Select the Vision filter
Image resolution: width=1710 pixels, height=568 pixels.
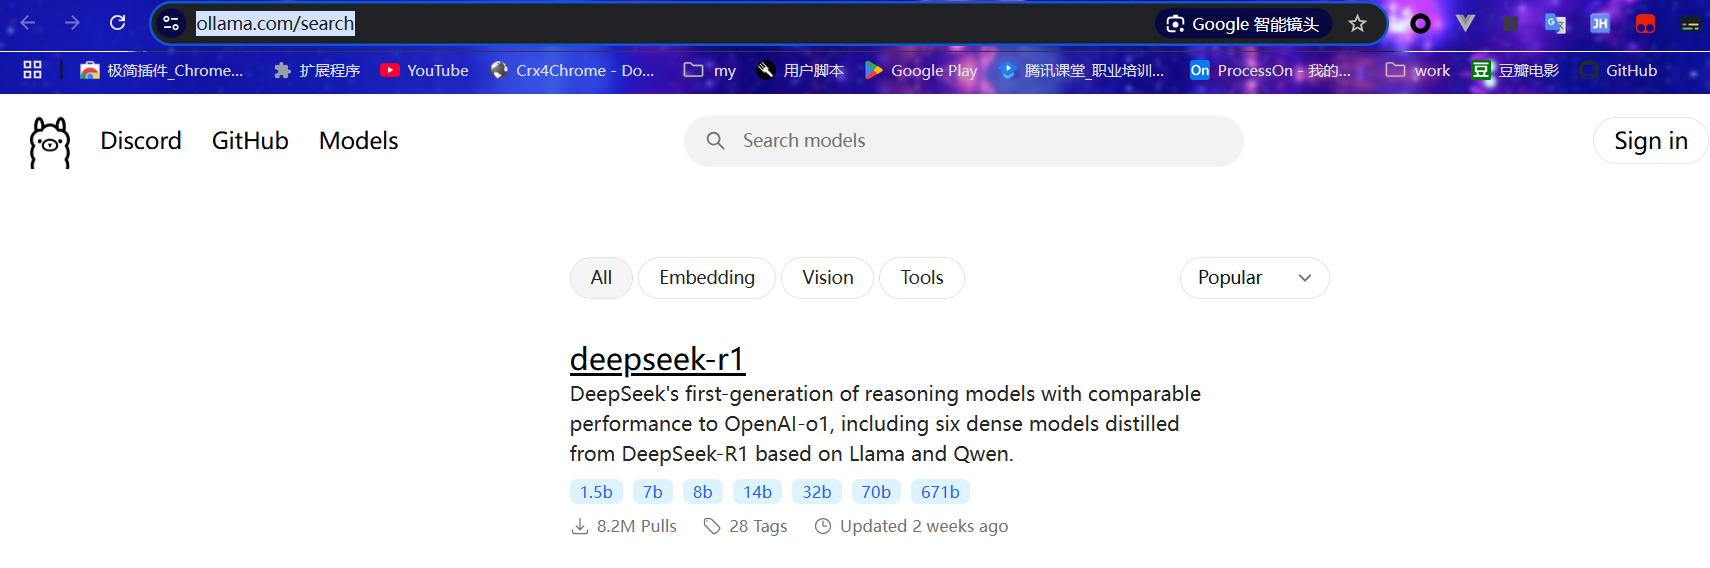tap(827, 278)
